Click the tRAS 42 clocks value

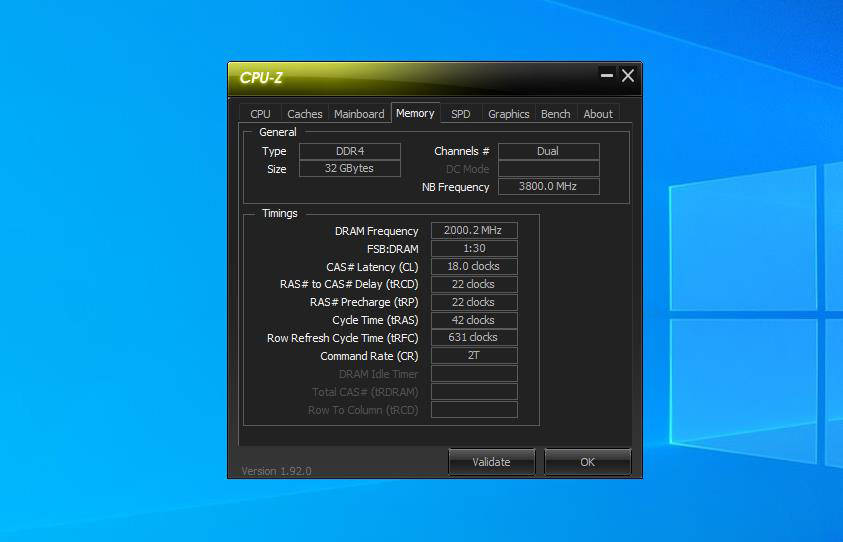pyautogui.click(x=474, y=320)
